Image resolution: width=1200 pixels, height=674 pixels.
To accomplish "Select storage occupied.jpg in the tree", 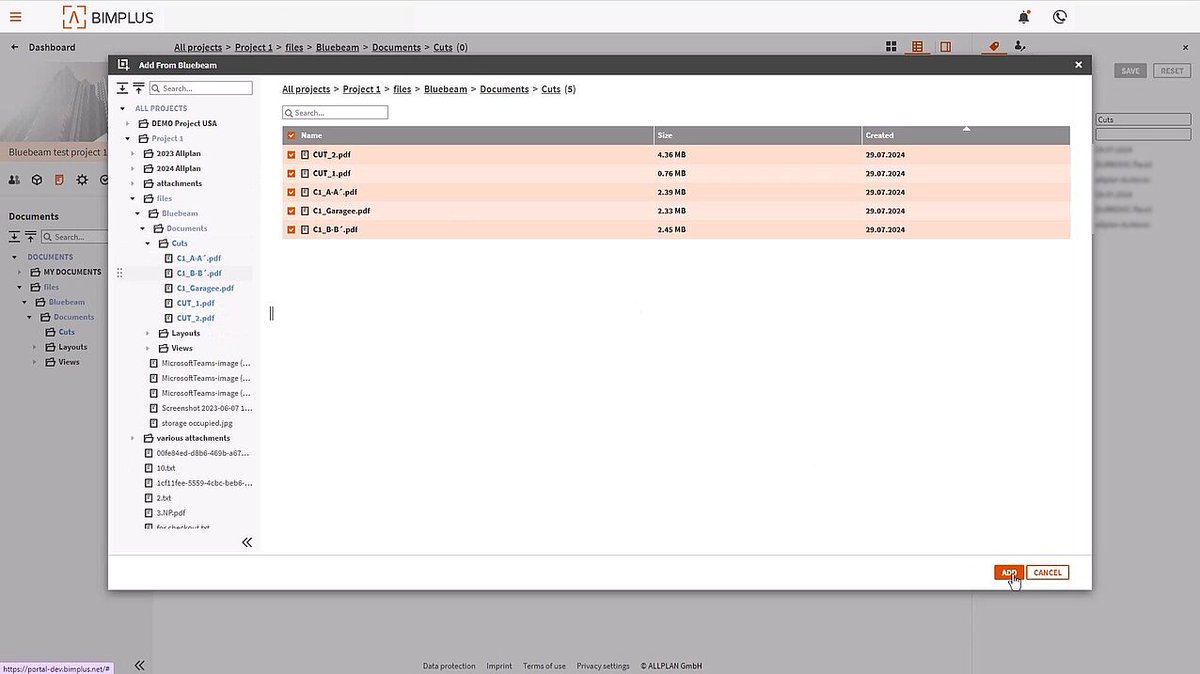I will (197, 423).
